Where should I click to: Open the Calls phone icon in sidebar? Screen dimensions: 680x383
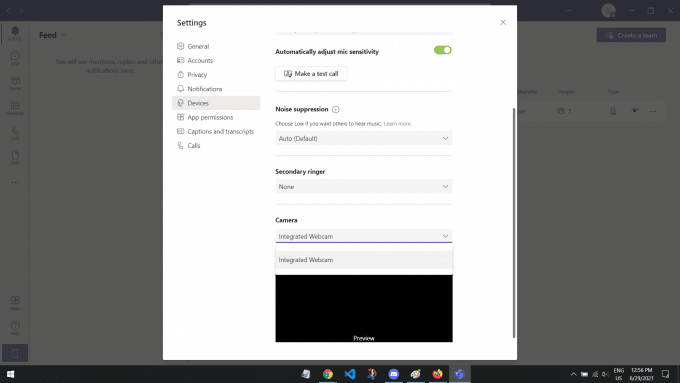15,133
